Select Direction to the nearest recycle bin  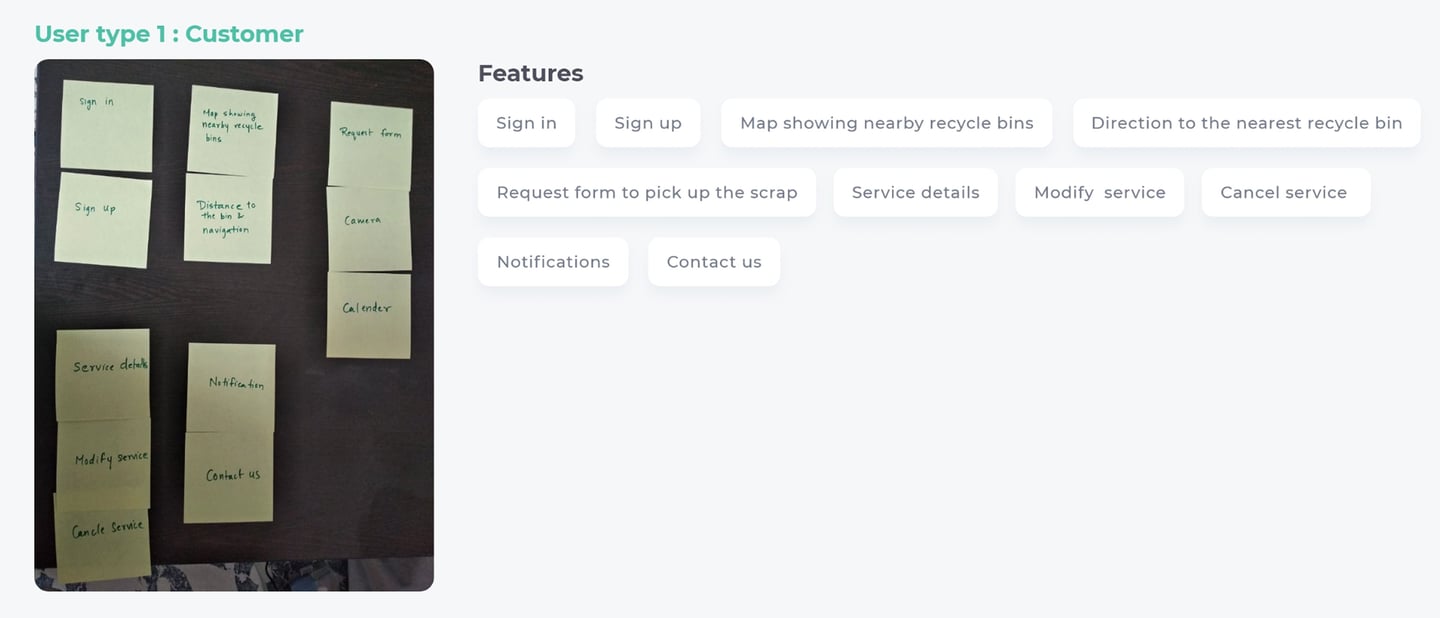[x=1246, y=123]
